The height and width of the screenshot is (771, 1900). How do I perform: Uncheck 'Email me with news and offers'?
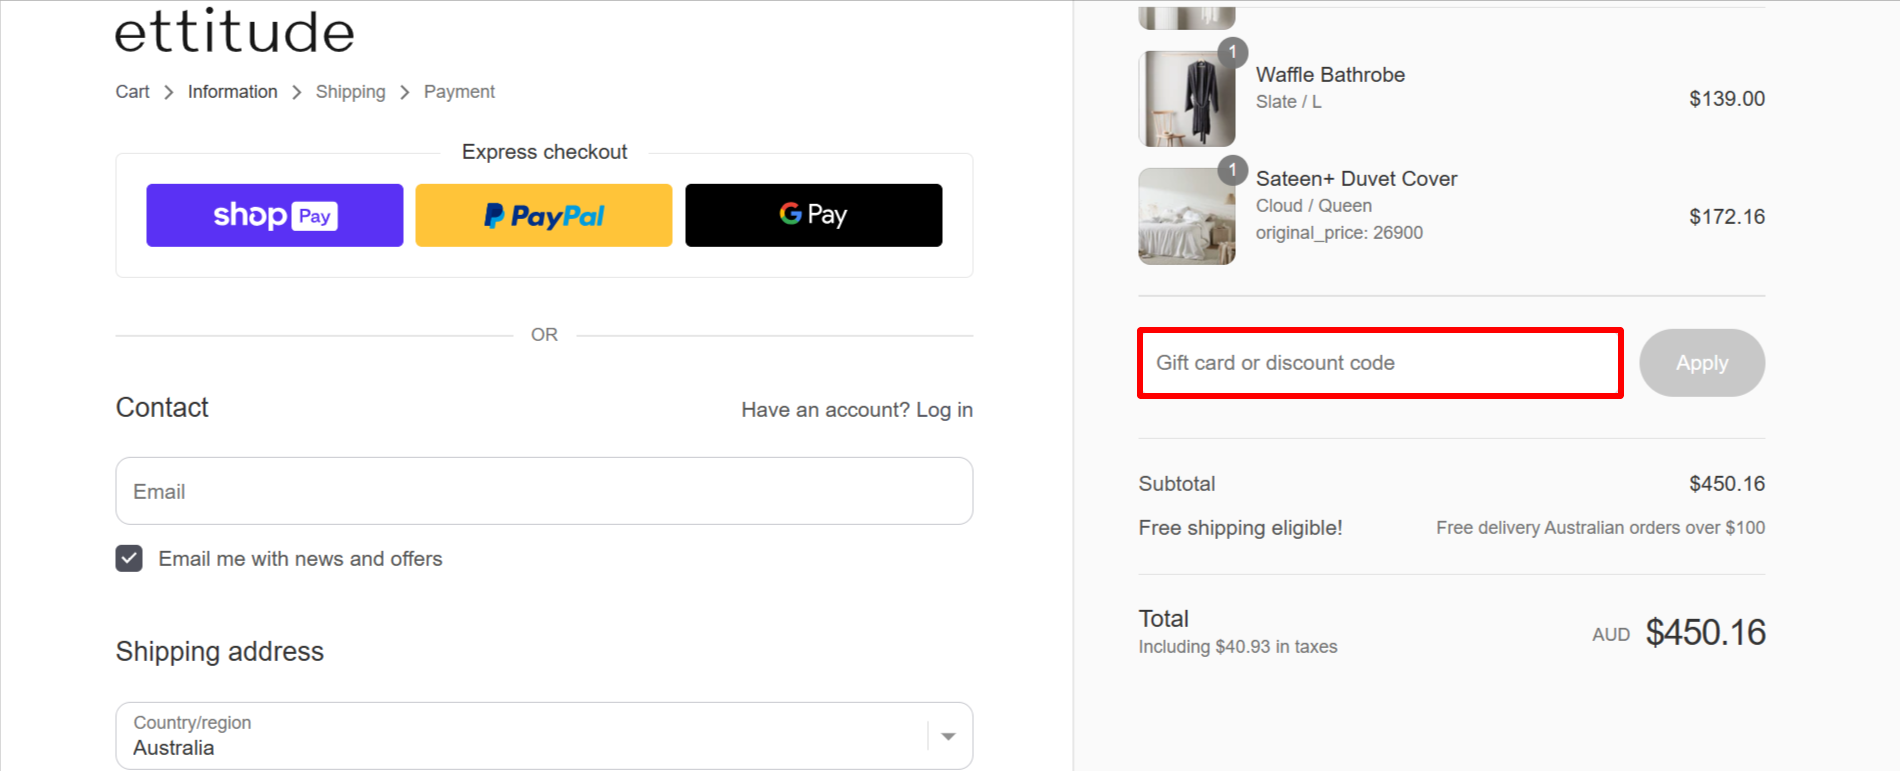click(x=129, y=558)
